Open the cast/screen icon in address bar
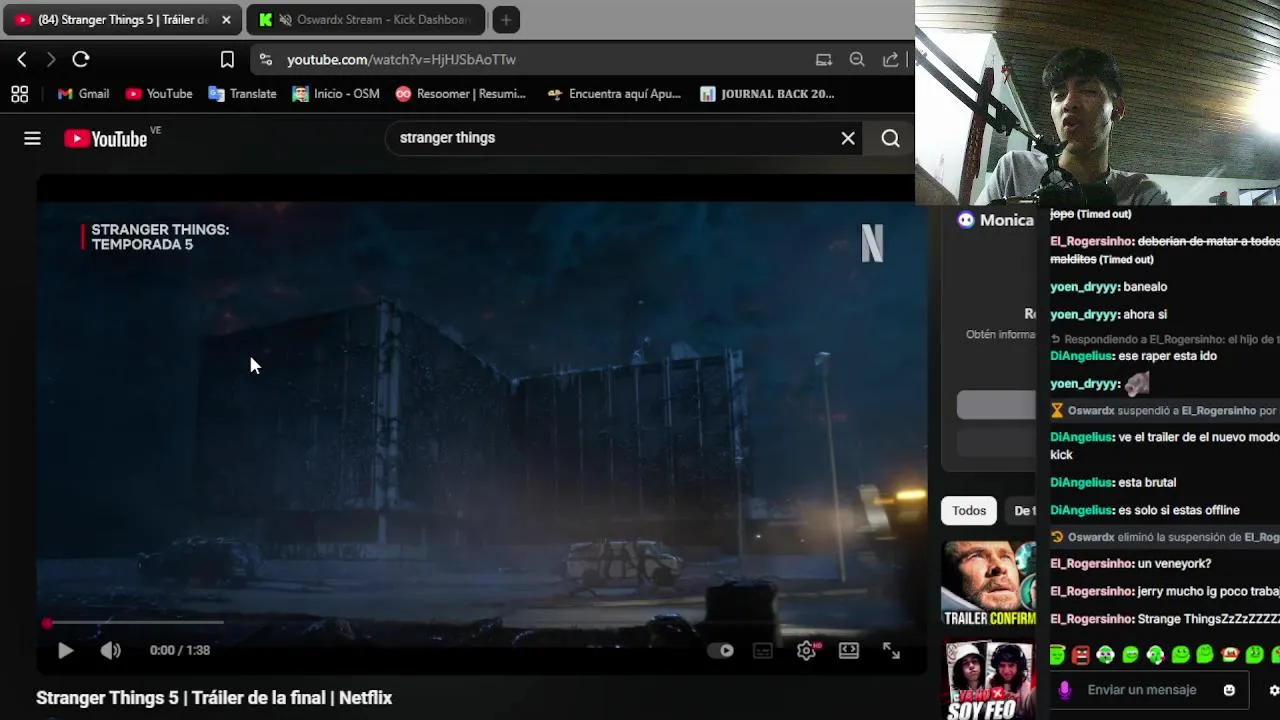Screen dimensions: 1280x720 [x=824, y=60]
